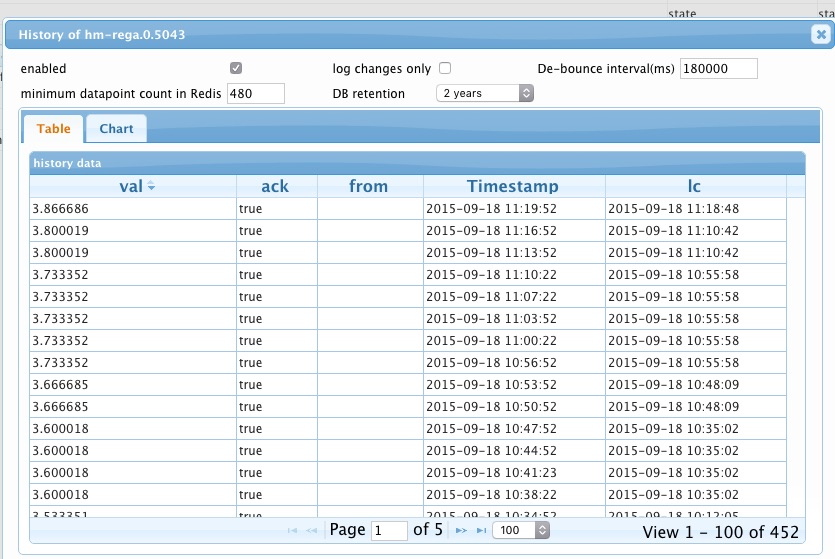Viewport: 835px width, 559px height.
Task: Click the val column sort arrow icon
Action: 151,186
